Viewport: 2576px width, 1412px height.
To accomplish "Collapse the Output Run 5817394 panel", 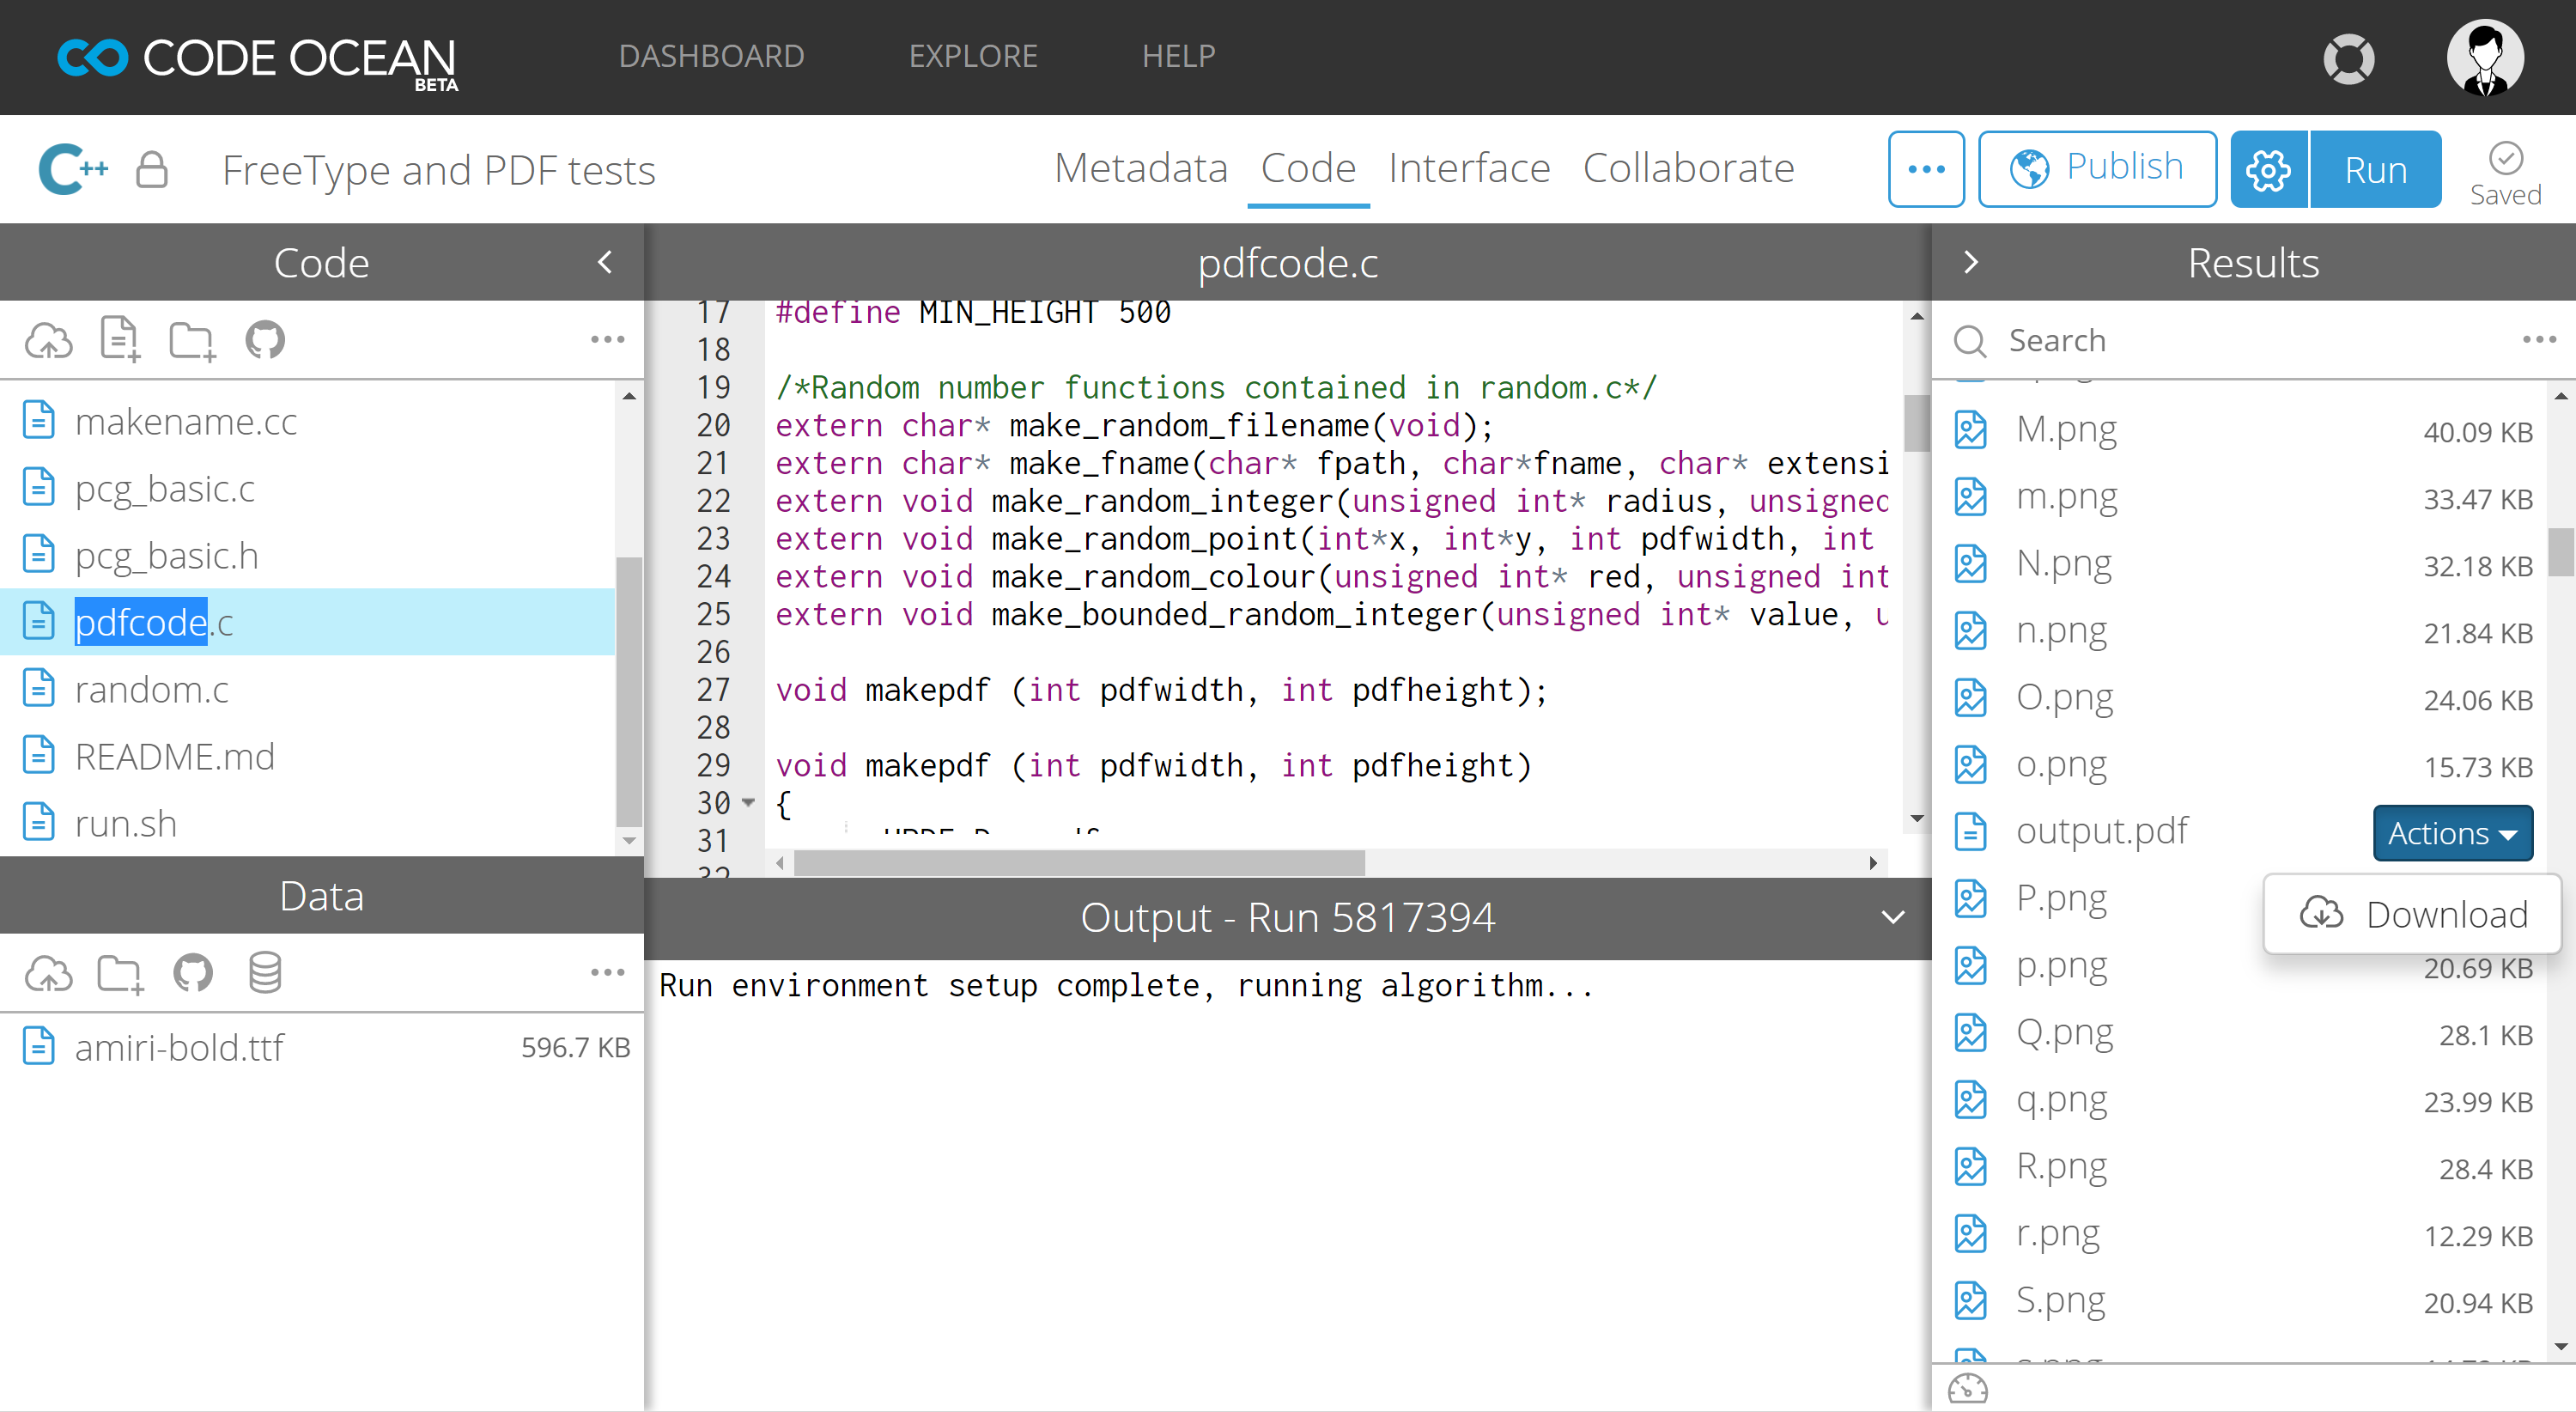I will point(1892,917).
